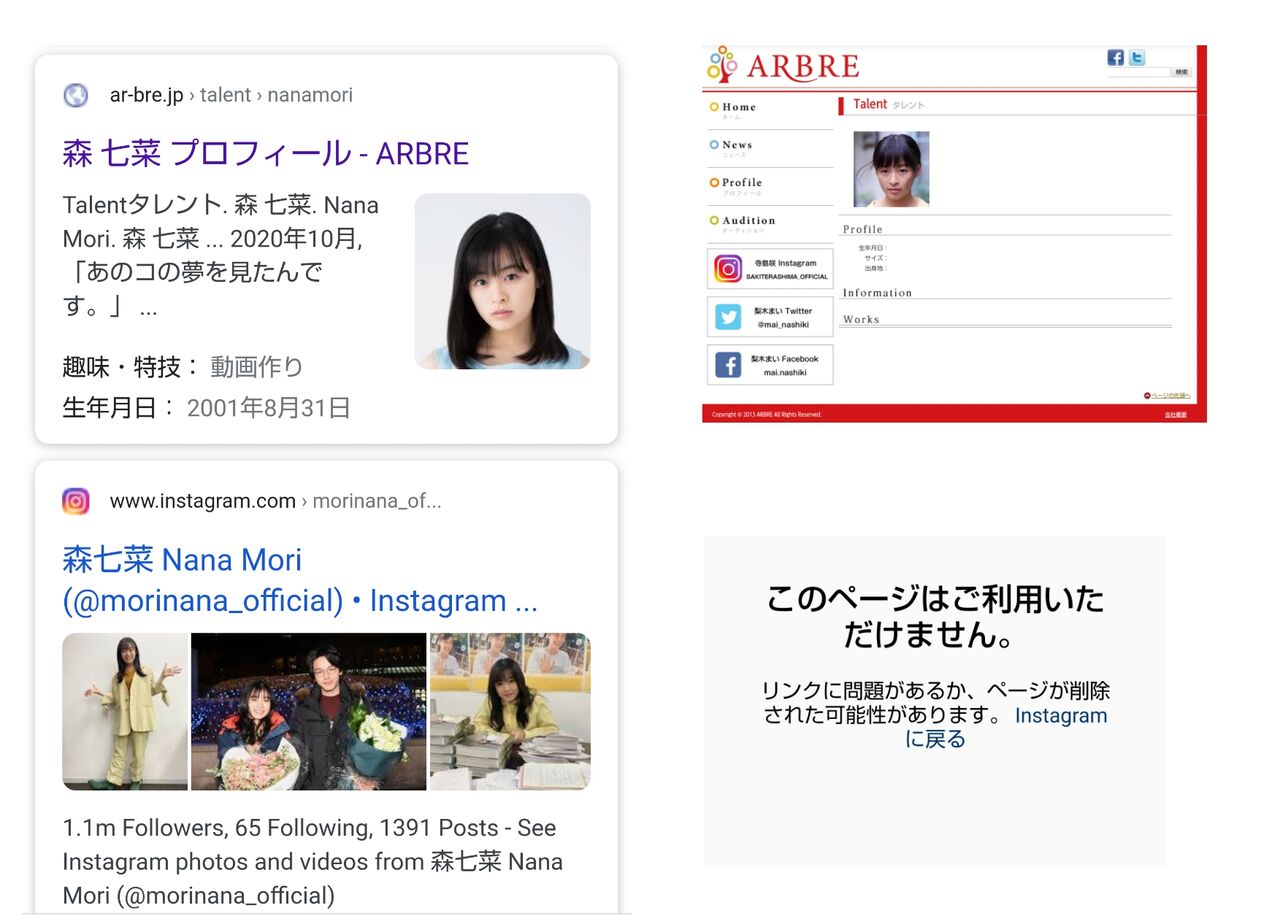Click the Instagramに戻る link
The width and height of the screenshot is (1280, 916).
pyautogui.click(x=1006, y=727)
